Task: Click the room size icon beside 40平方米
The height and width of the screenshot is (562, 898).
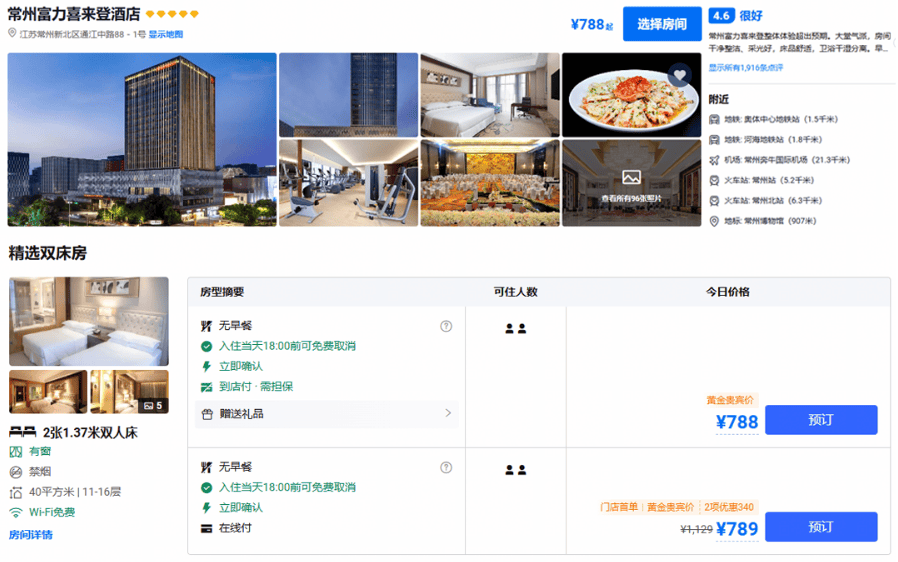Action: click(x=16, y=492)
